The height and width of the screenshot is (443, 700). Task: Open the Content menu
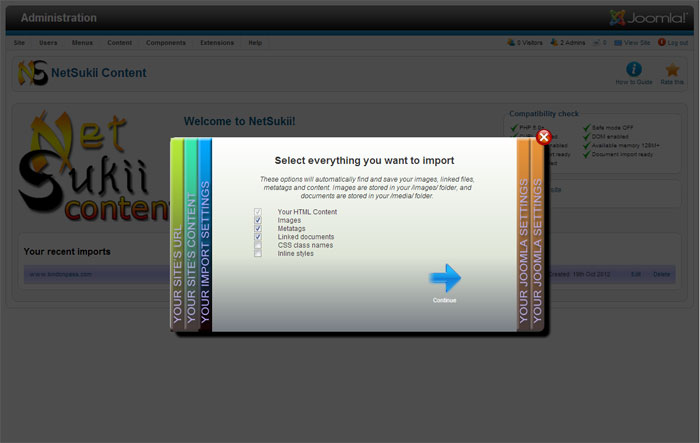[120, 43]
